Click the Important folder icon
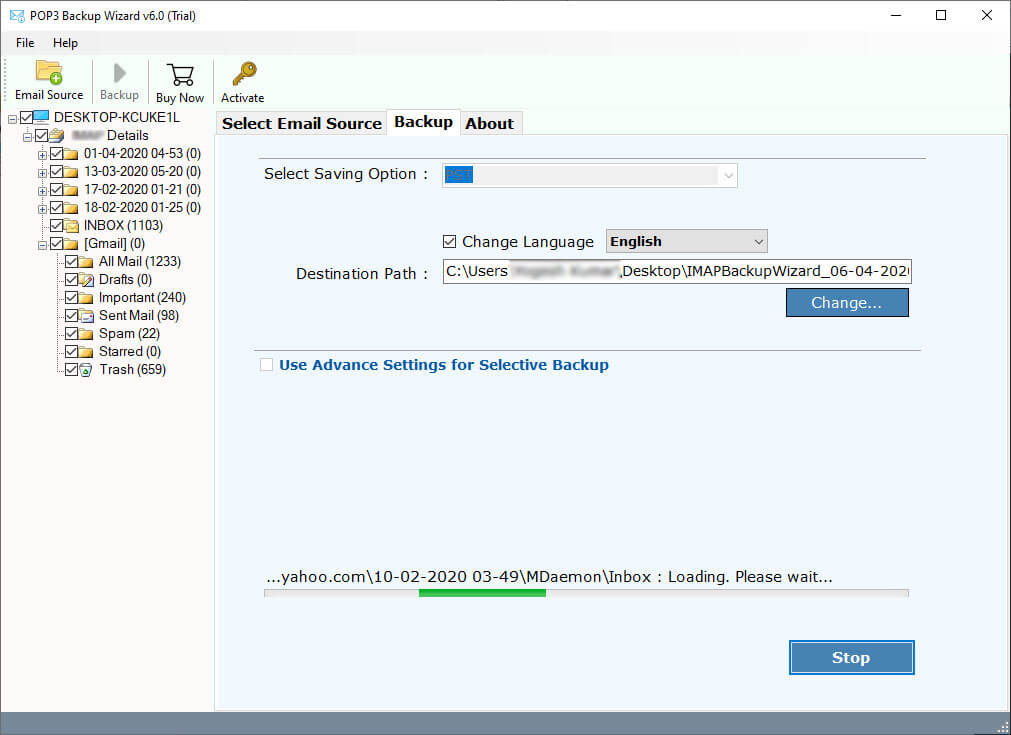 [x=86, y=298]
